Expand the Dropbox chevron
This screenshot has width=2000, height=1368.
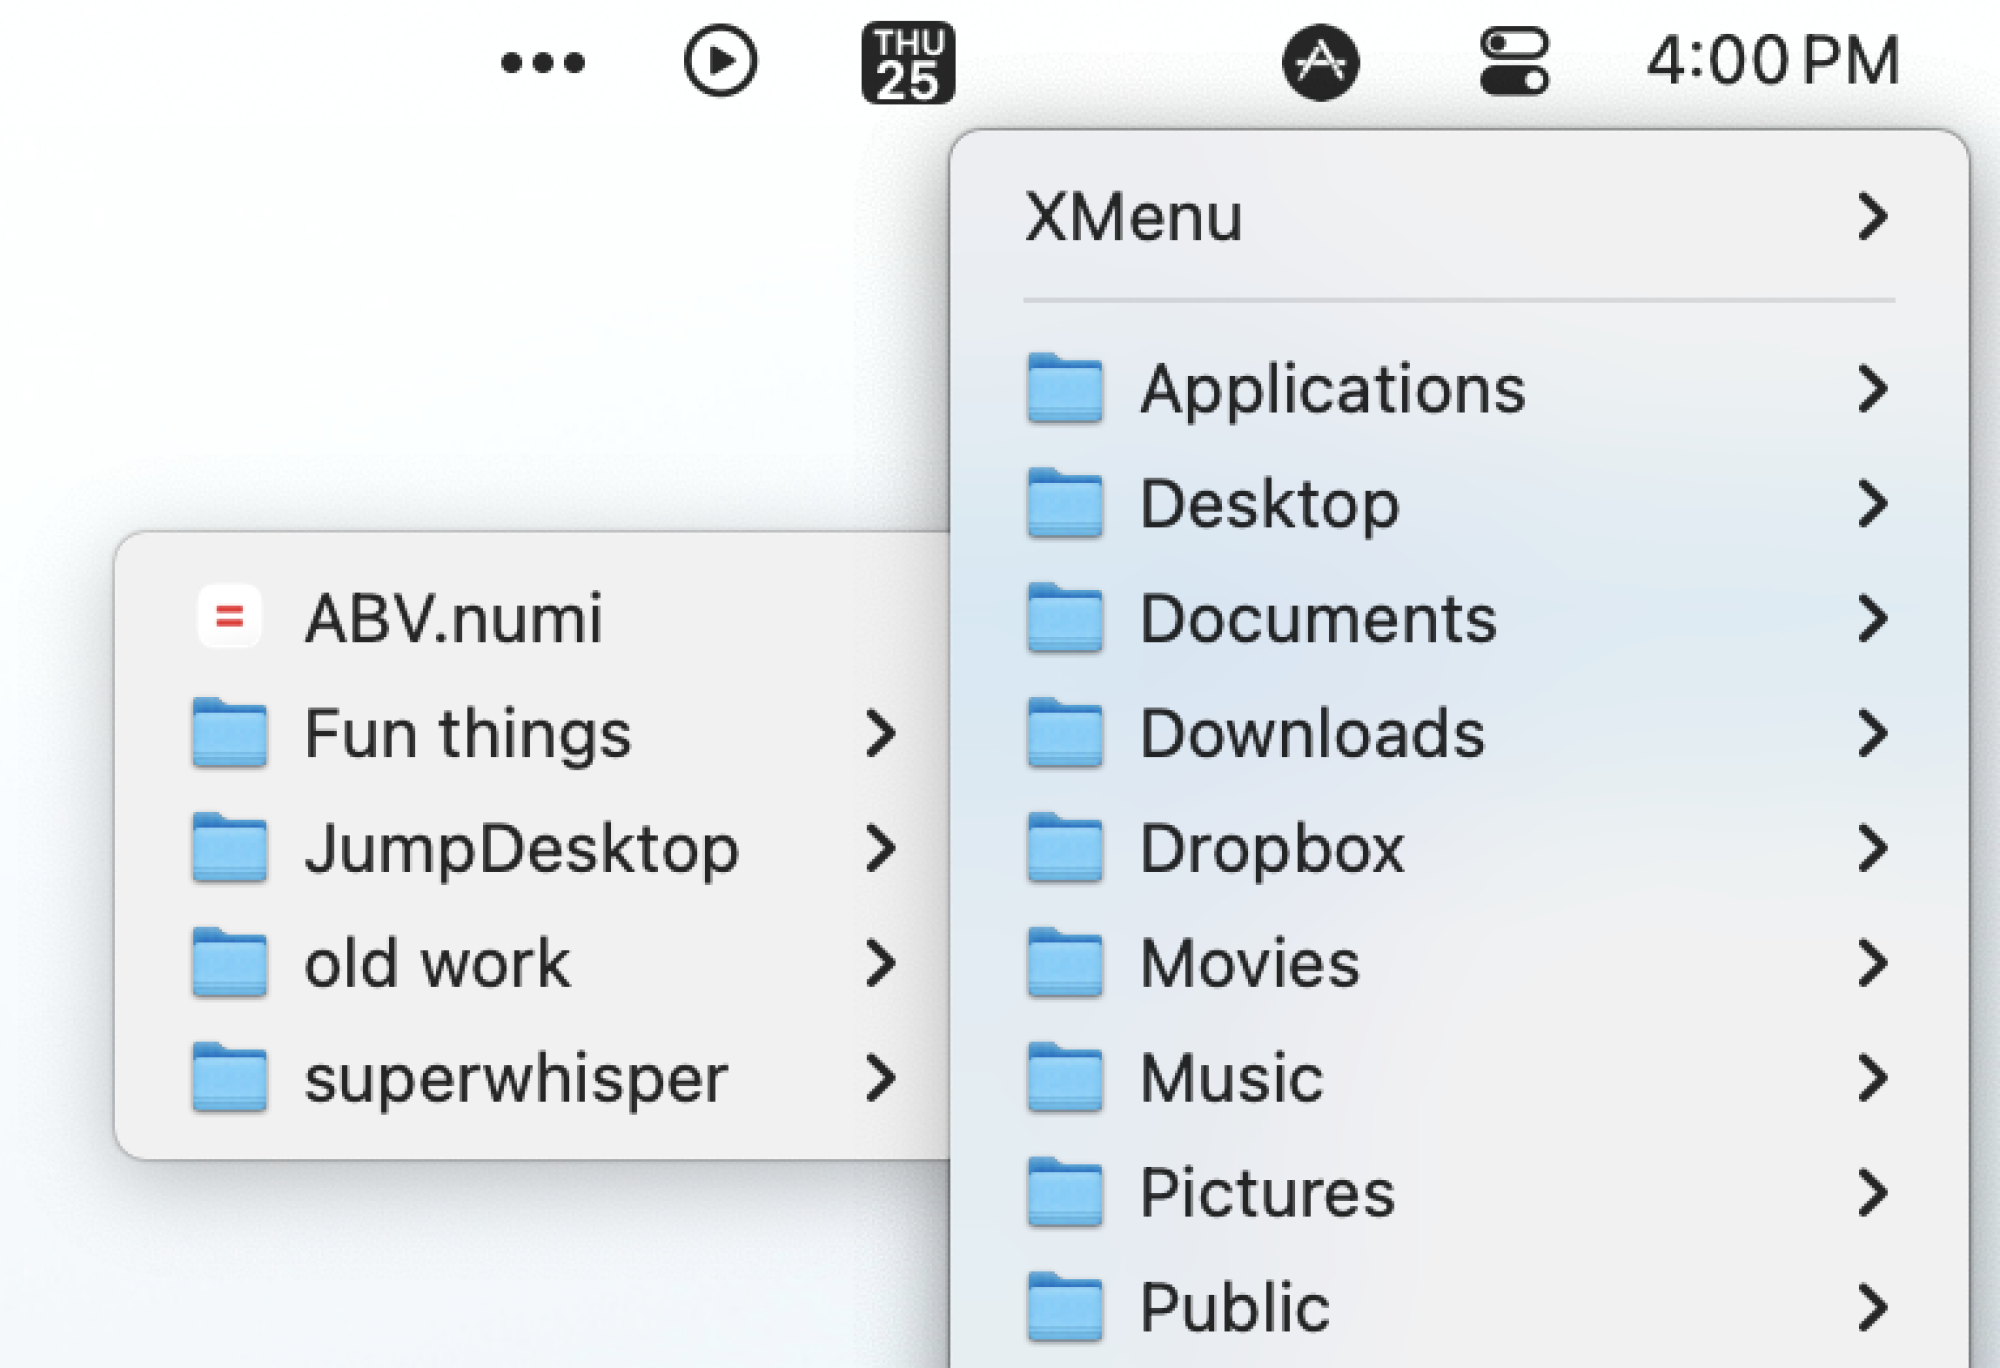[x=1872, y=848]
